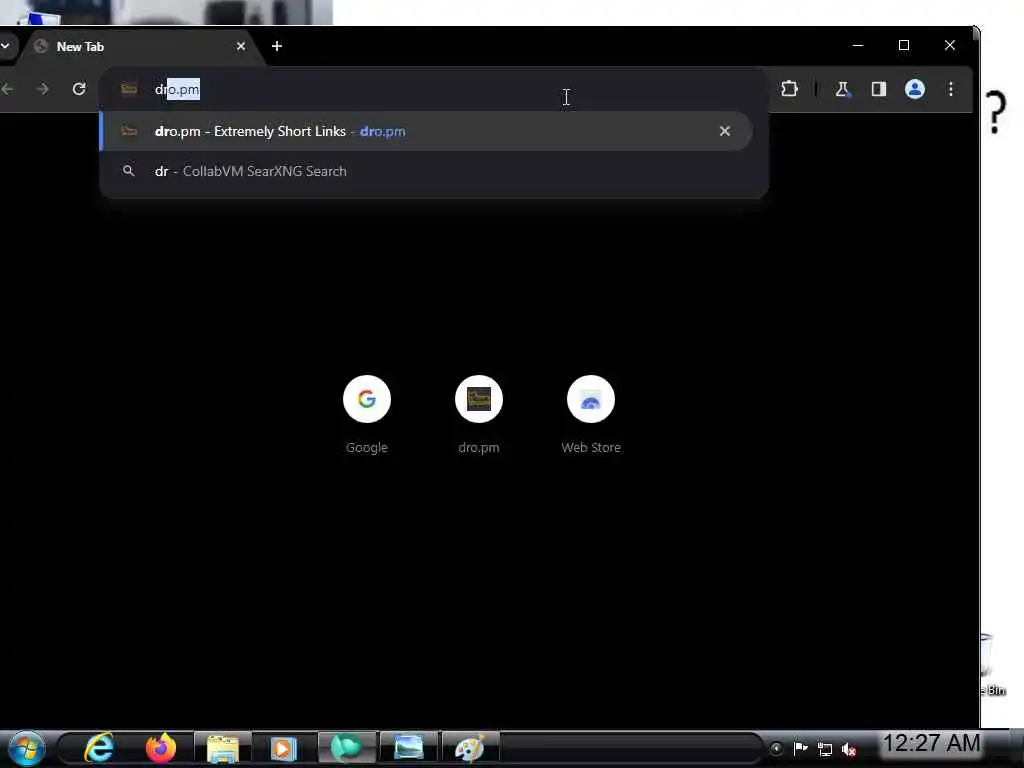The height and width of the screenshot is (768, 1024).
Task: Open the picture viewer taskbar icon
Action: click(409, 748)
